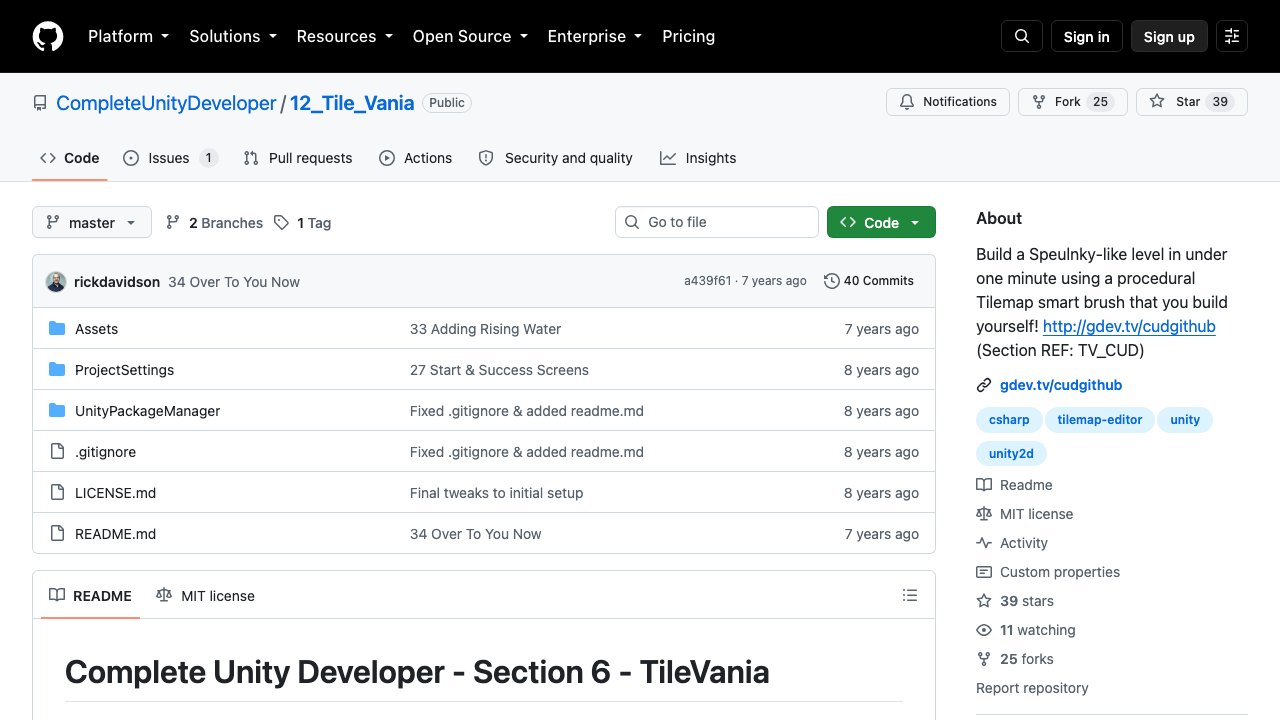Select the MIT license tab in file viewer
Viewport: 1280px width, 720px height.
206,596
